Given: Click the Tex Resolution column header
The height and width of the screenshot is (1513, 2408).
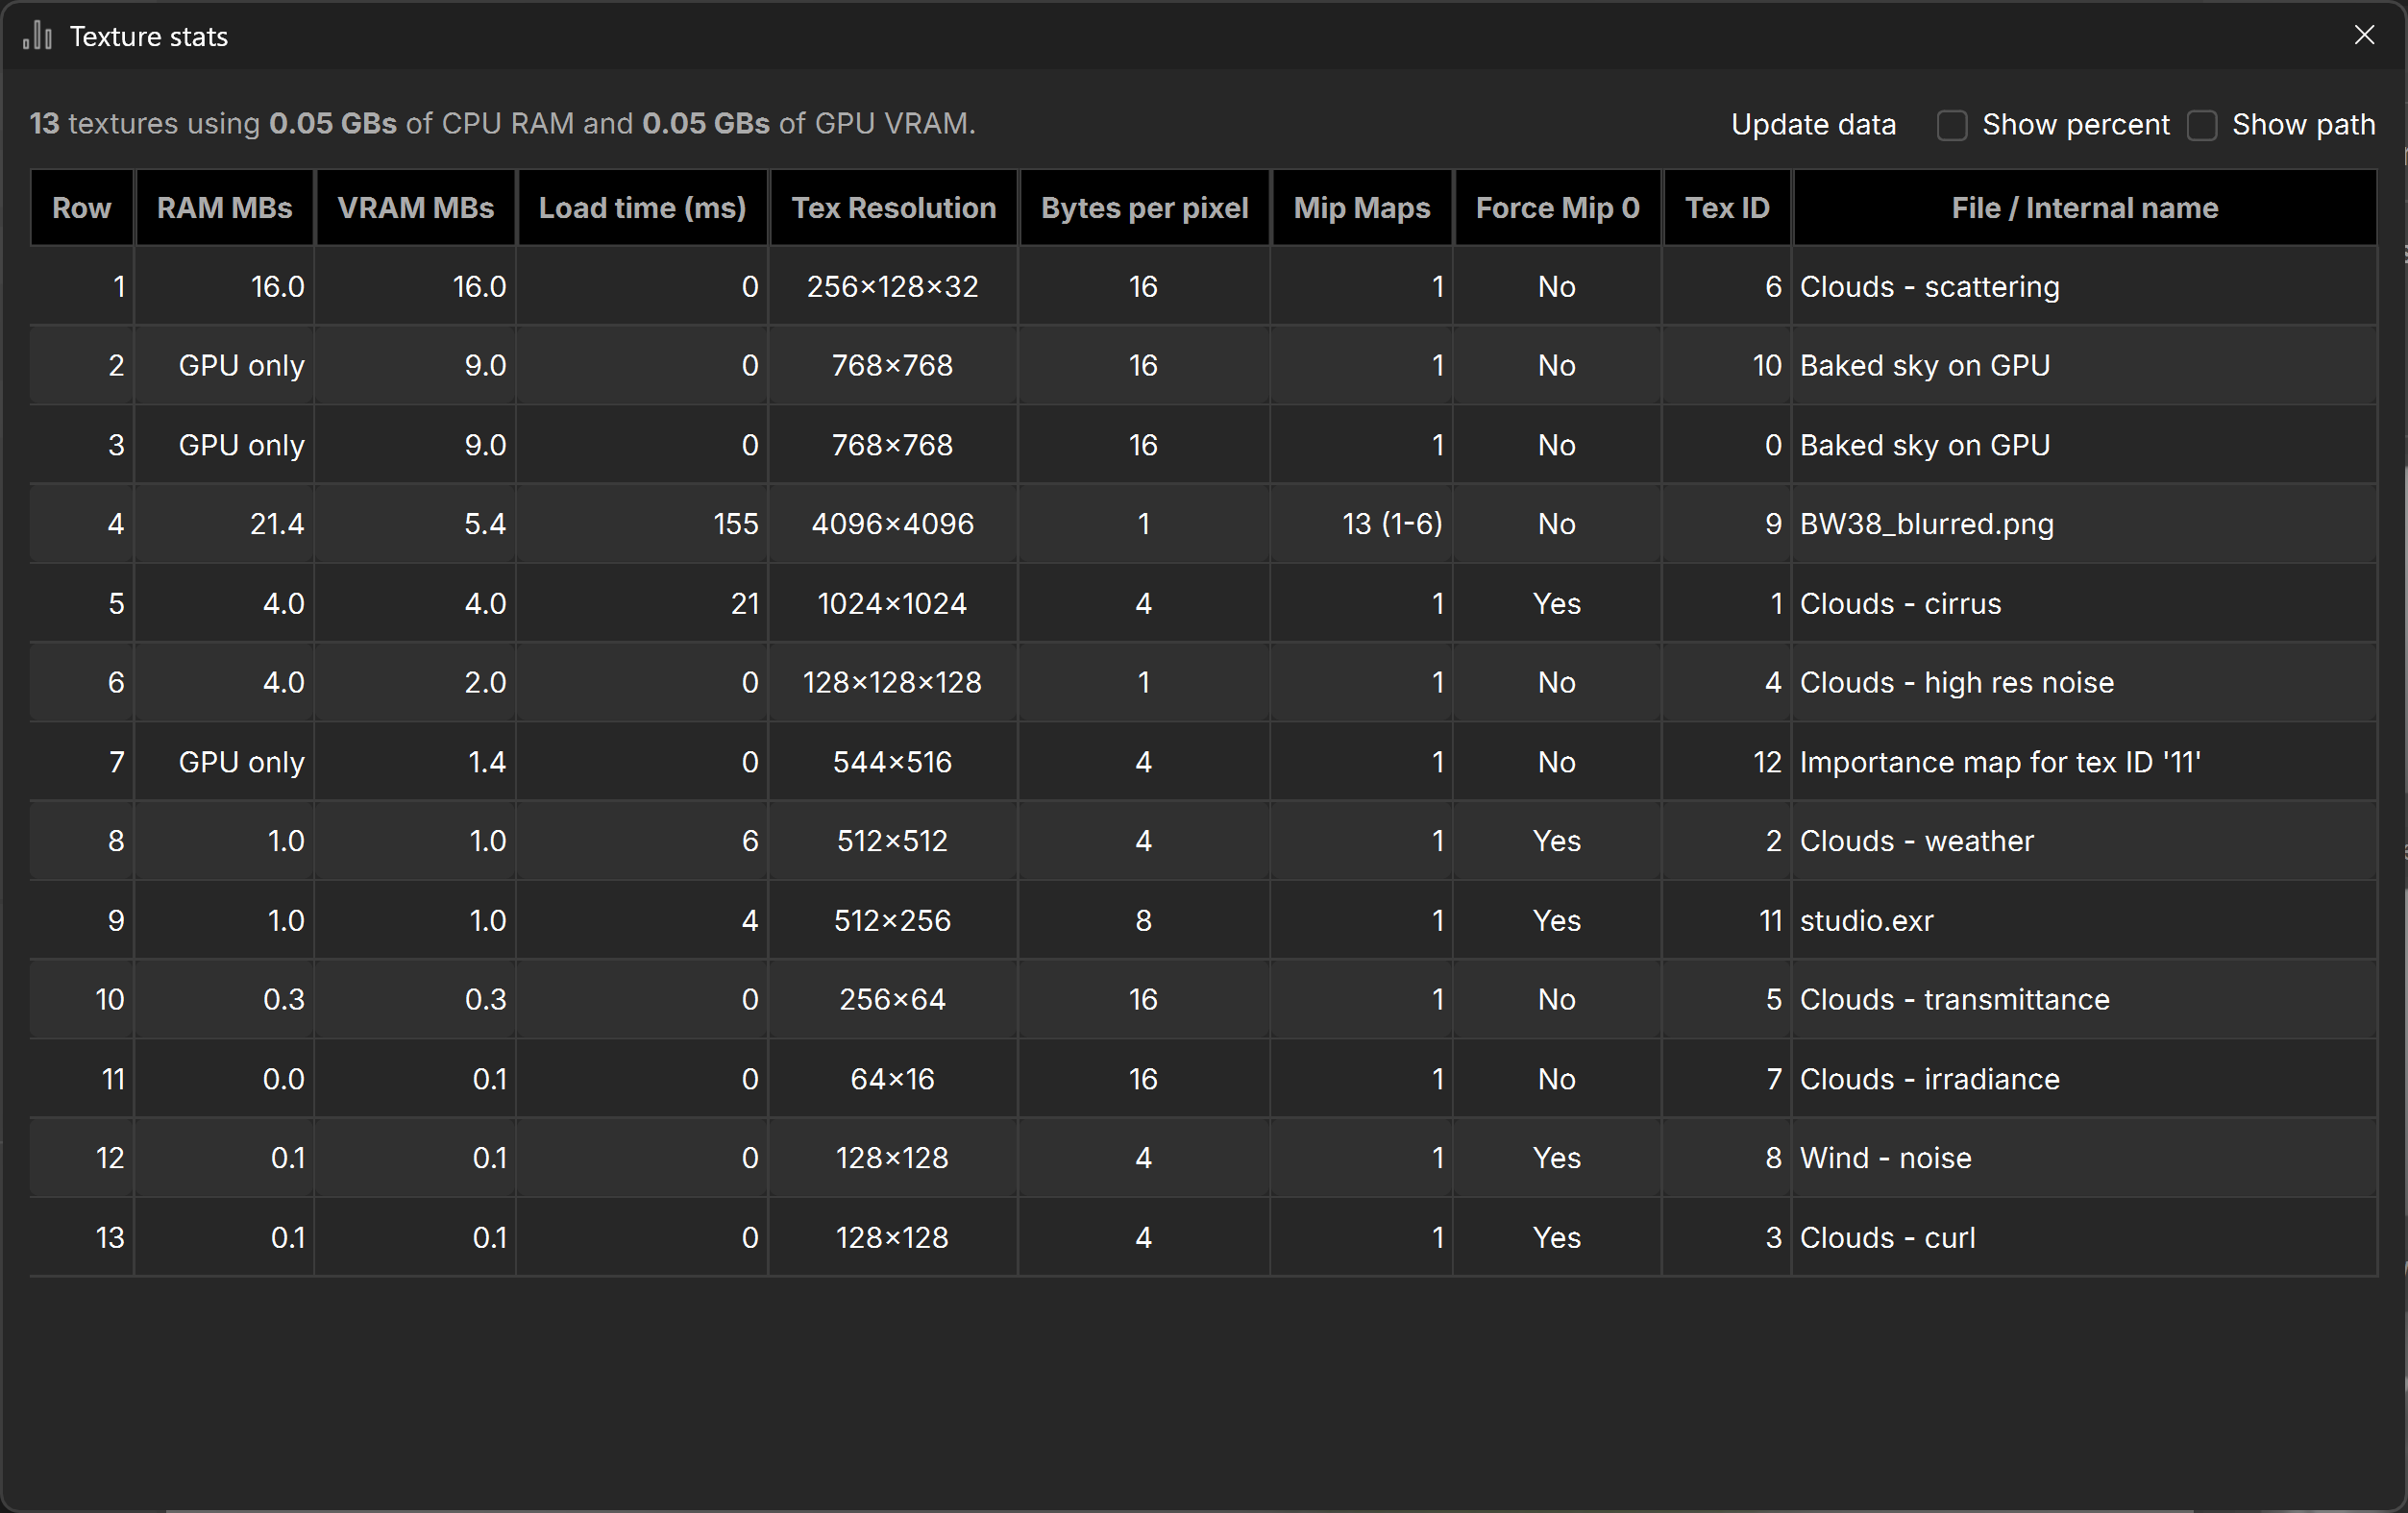Looking at the screenshot, I should pyautogui.click(x=894, y=208).
